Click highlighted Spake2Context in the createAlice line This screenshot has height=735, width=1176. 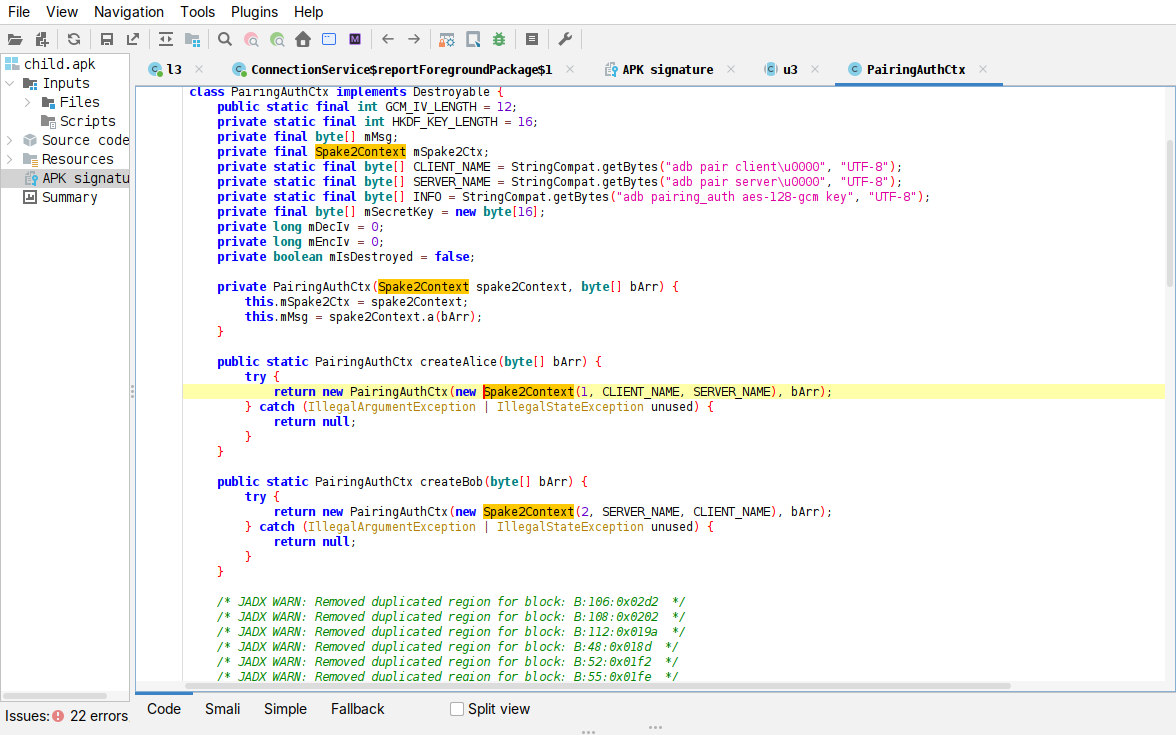click(528, 392)
